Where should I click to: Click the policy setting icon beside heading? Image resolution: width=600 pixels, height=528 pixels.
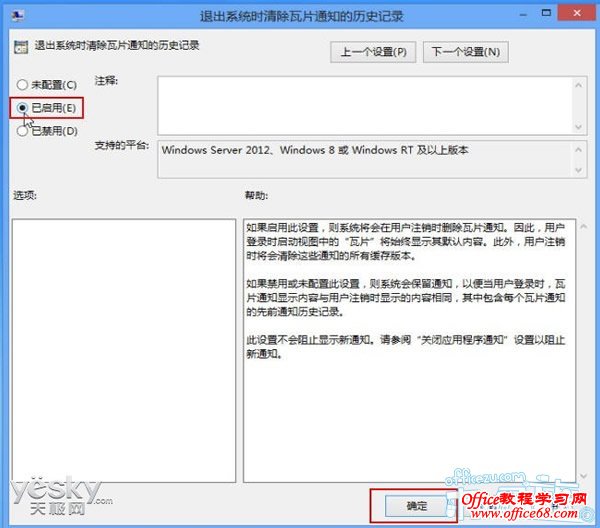tap(21, 47)
